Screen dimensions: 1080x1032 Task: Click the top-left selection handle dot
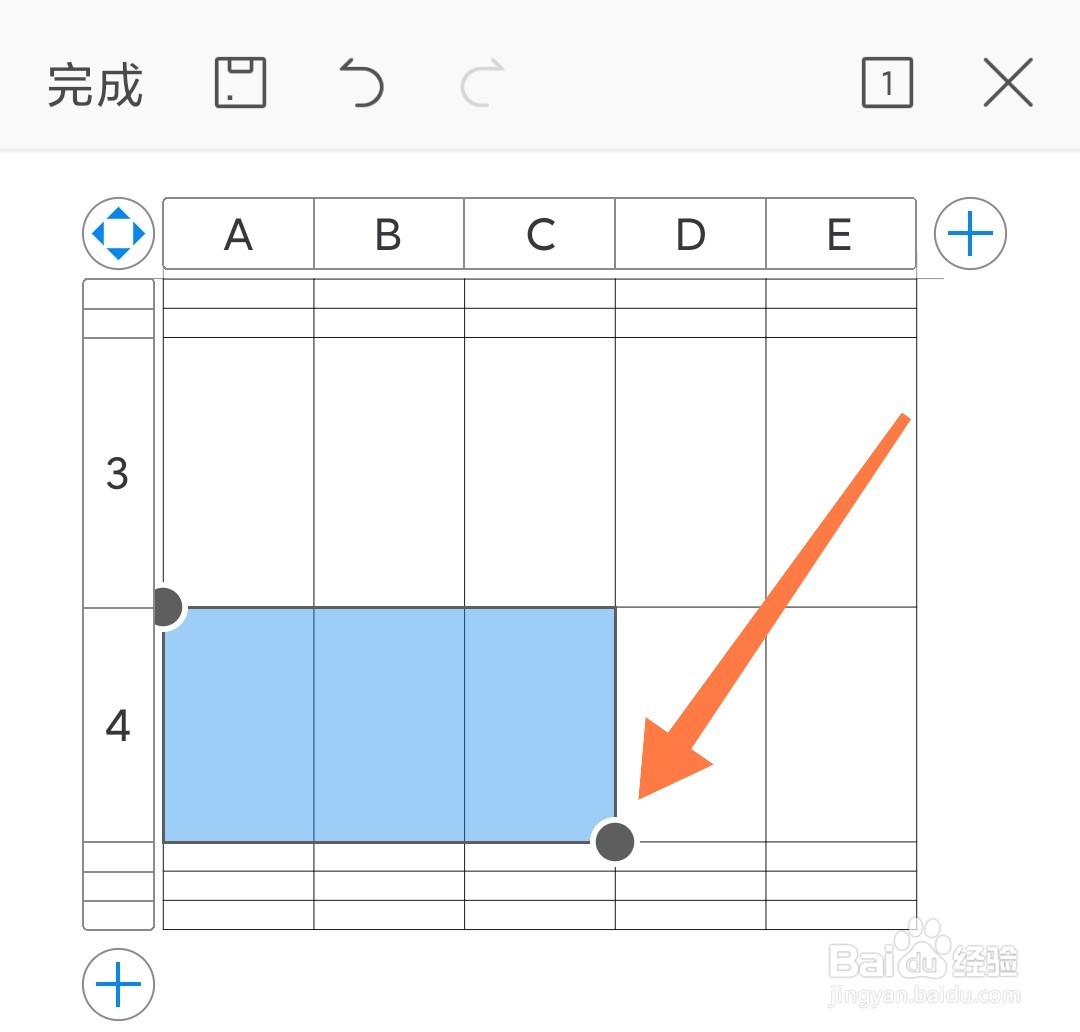pyautogui.click(x=164, y=608)
